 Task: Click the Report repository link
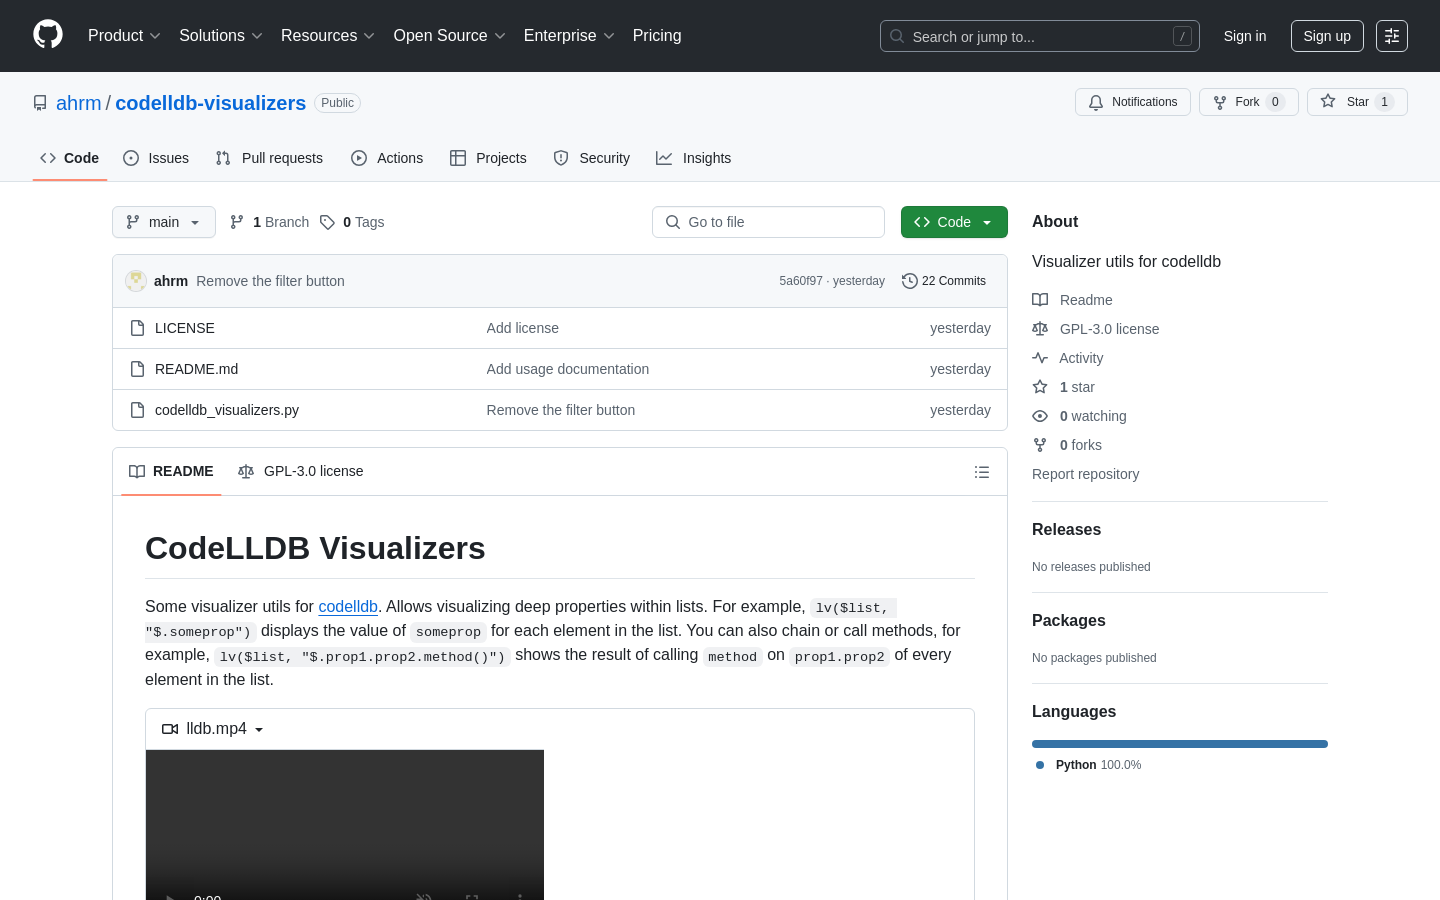(1085, 474)
